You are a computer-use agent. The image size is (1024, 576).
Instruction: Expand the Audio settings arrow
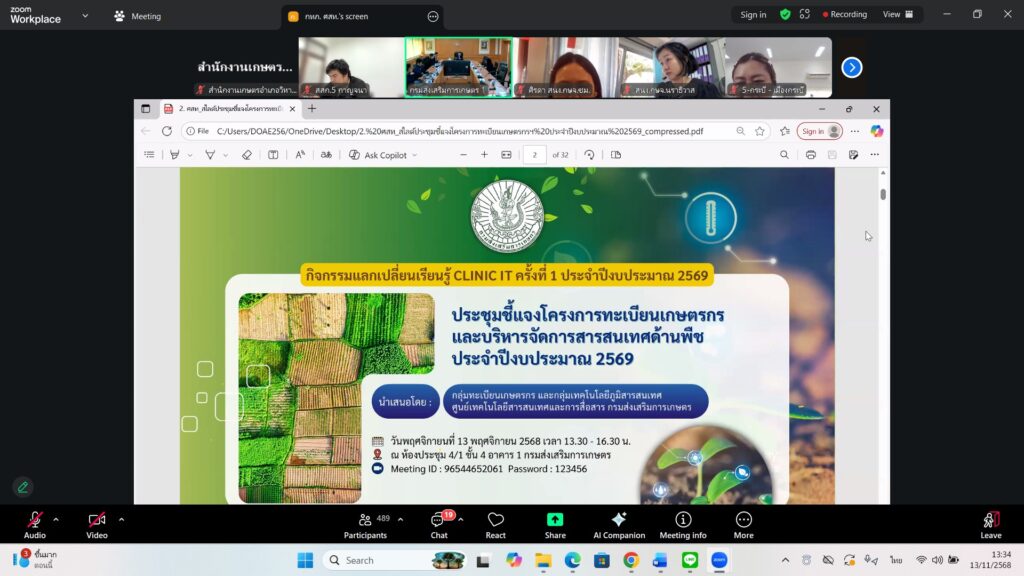tap(56, 519)
